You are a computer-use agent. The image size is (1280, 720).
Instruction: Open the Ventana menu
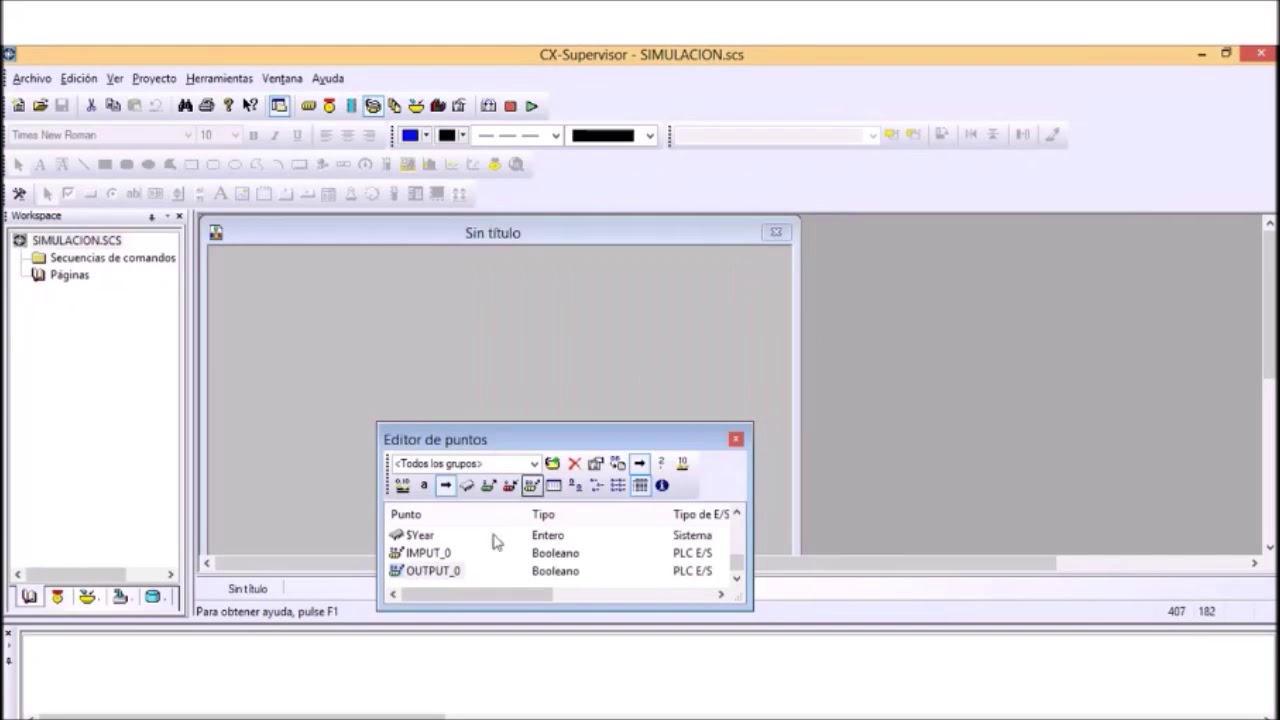pos(282,78)
